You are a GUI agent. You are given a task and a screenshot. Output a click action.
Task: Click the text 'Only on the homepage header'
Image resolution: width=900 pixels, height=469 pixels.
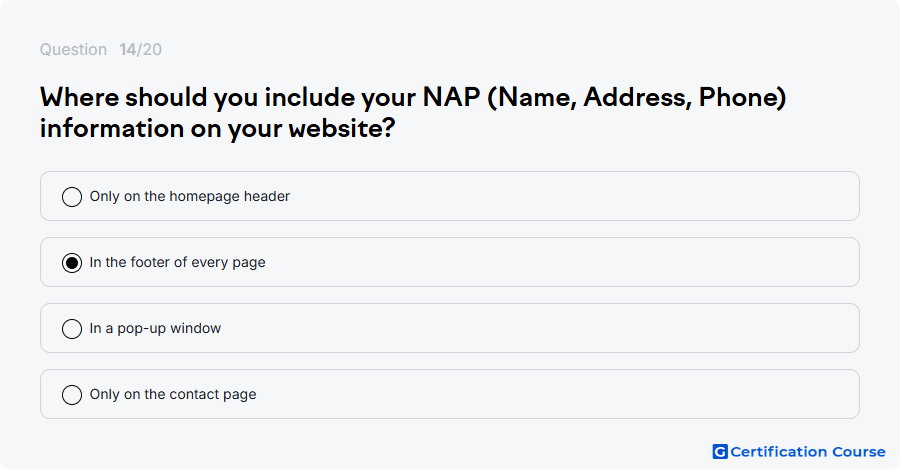[189, 196]
